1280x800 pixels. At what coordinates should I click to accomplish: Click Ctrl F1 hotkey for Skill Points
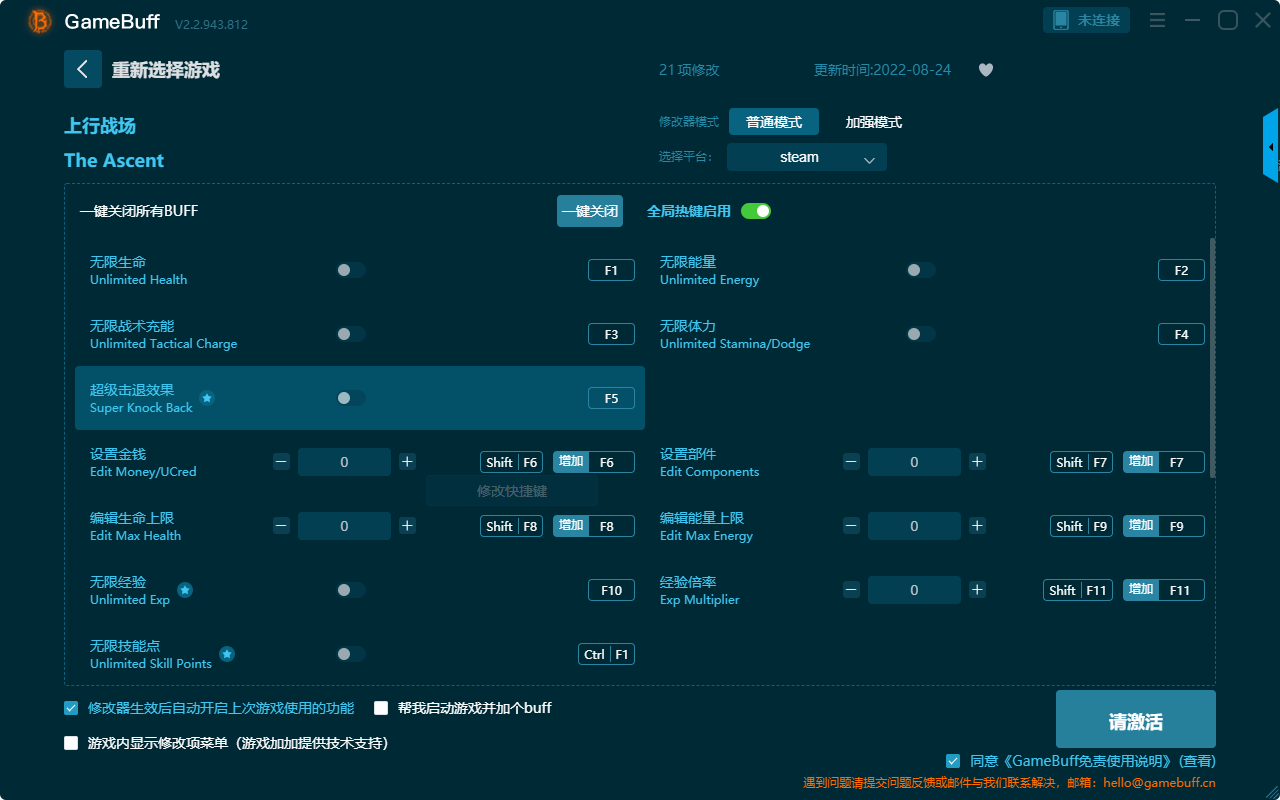click(x=606, y=654)
